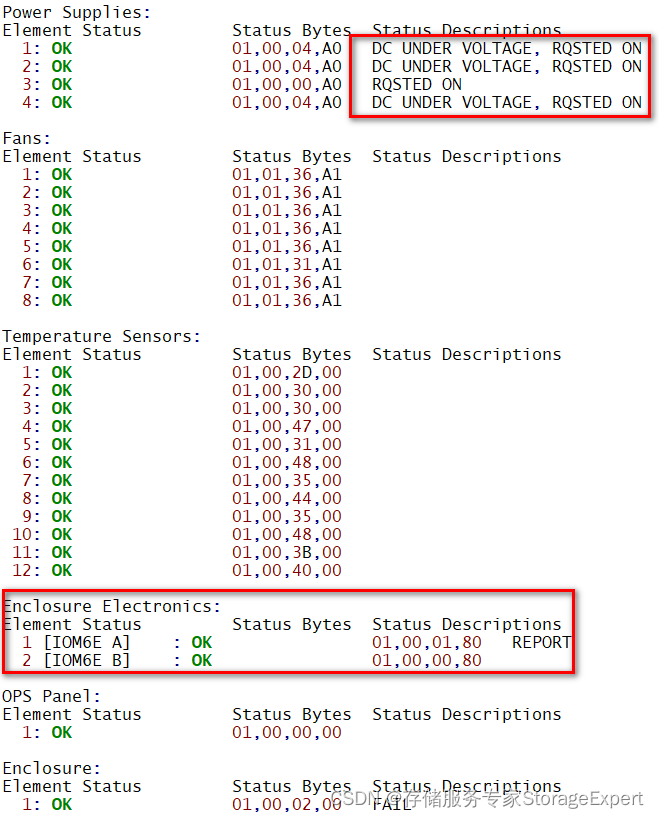Click Power Supply 2 status bytes 01,00,04,A0
This screenshot has width=659, height=818.
click(287, 67)
